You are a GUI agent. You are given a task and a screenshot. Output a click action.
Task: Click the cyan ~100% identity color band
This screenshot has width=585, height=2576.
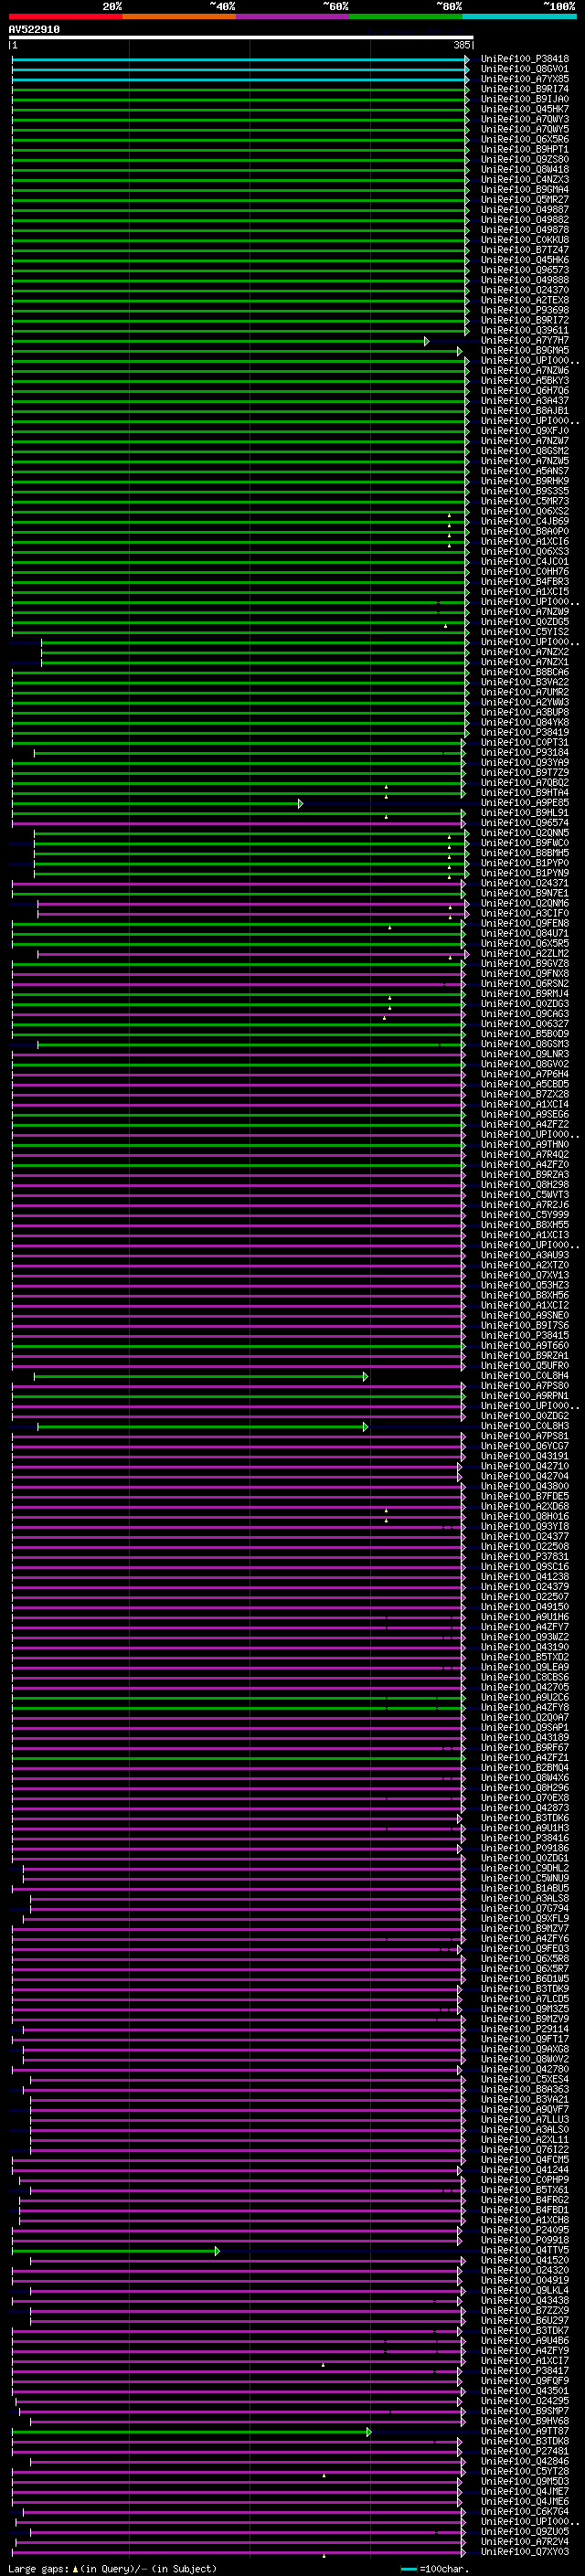coord(519,16)
